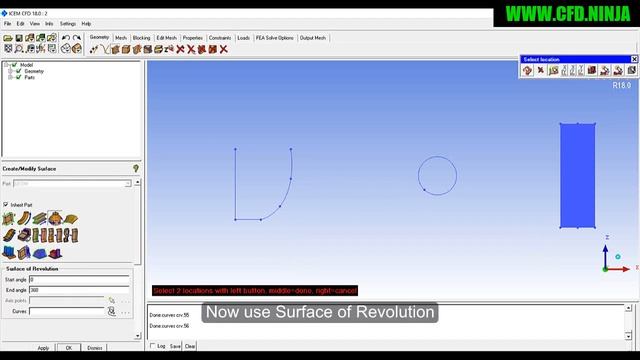
Task: Open the Edit menu
Action: 20,24
